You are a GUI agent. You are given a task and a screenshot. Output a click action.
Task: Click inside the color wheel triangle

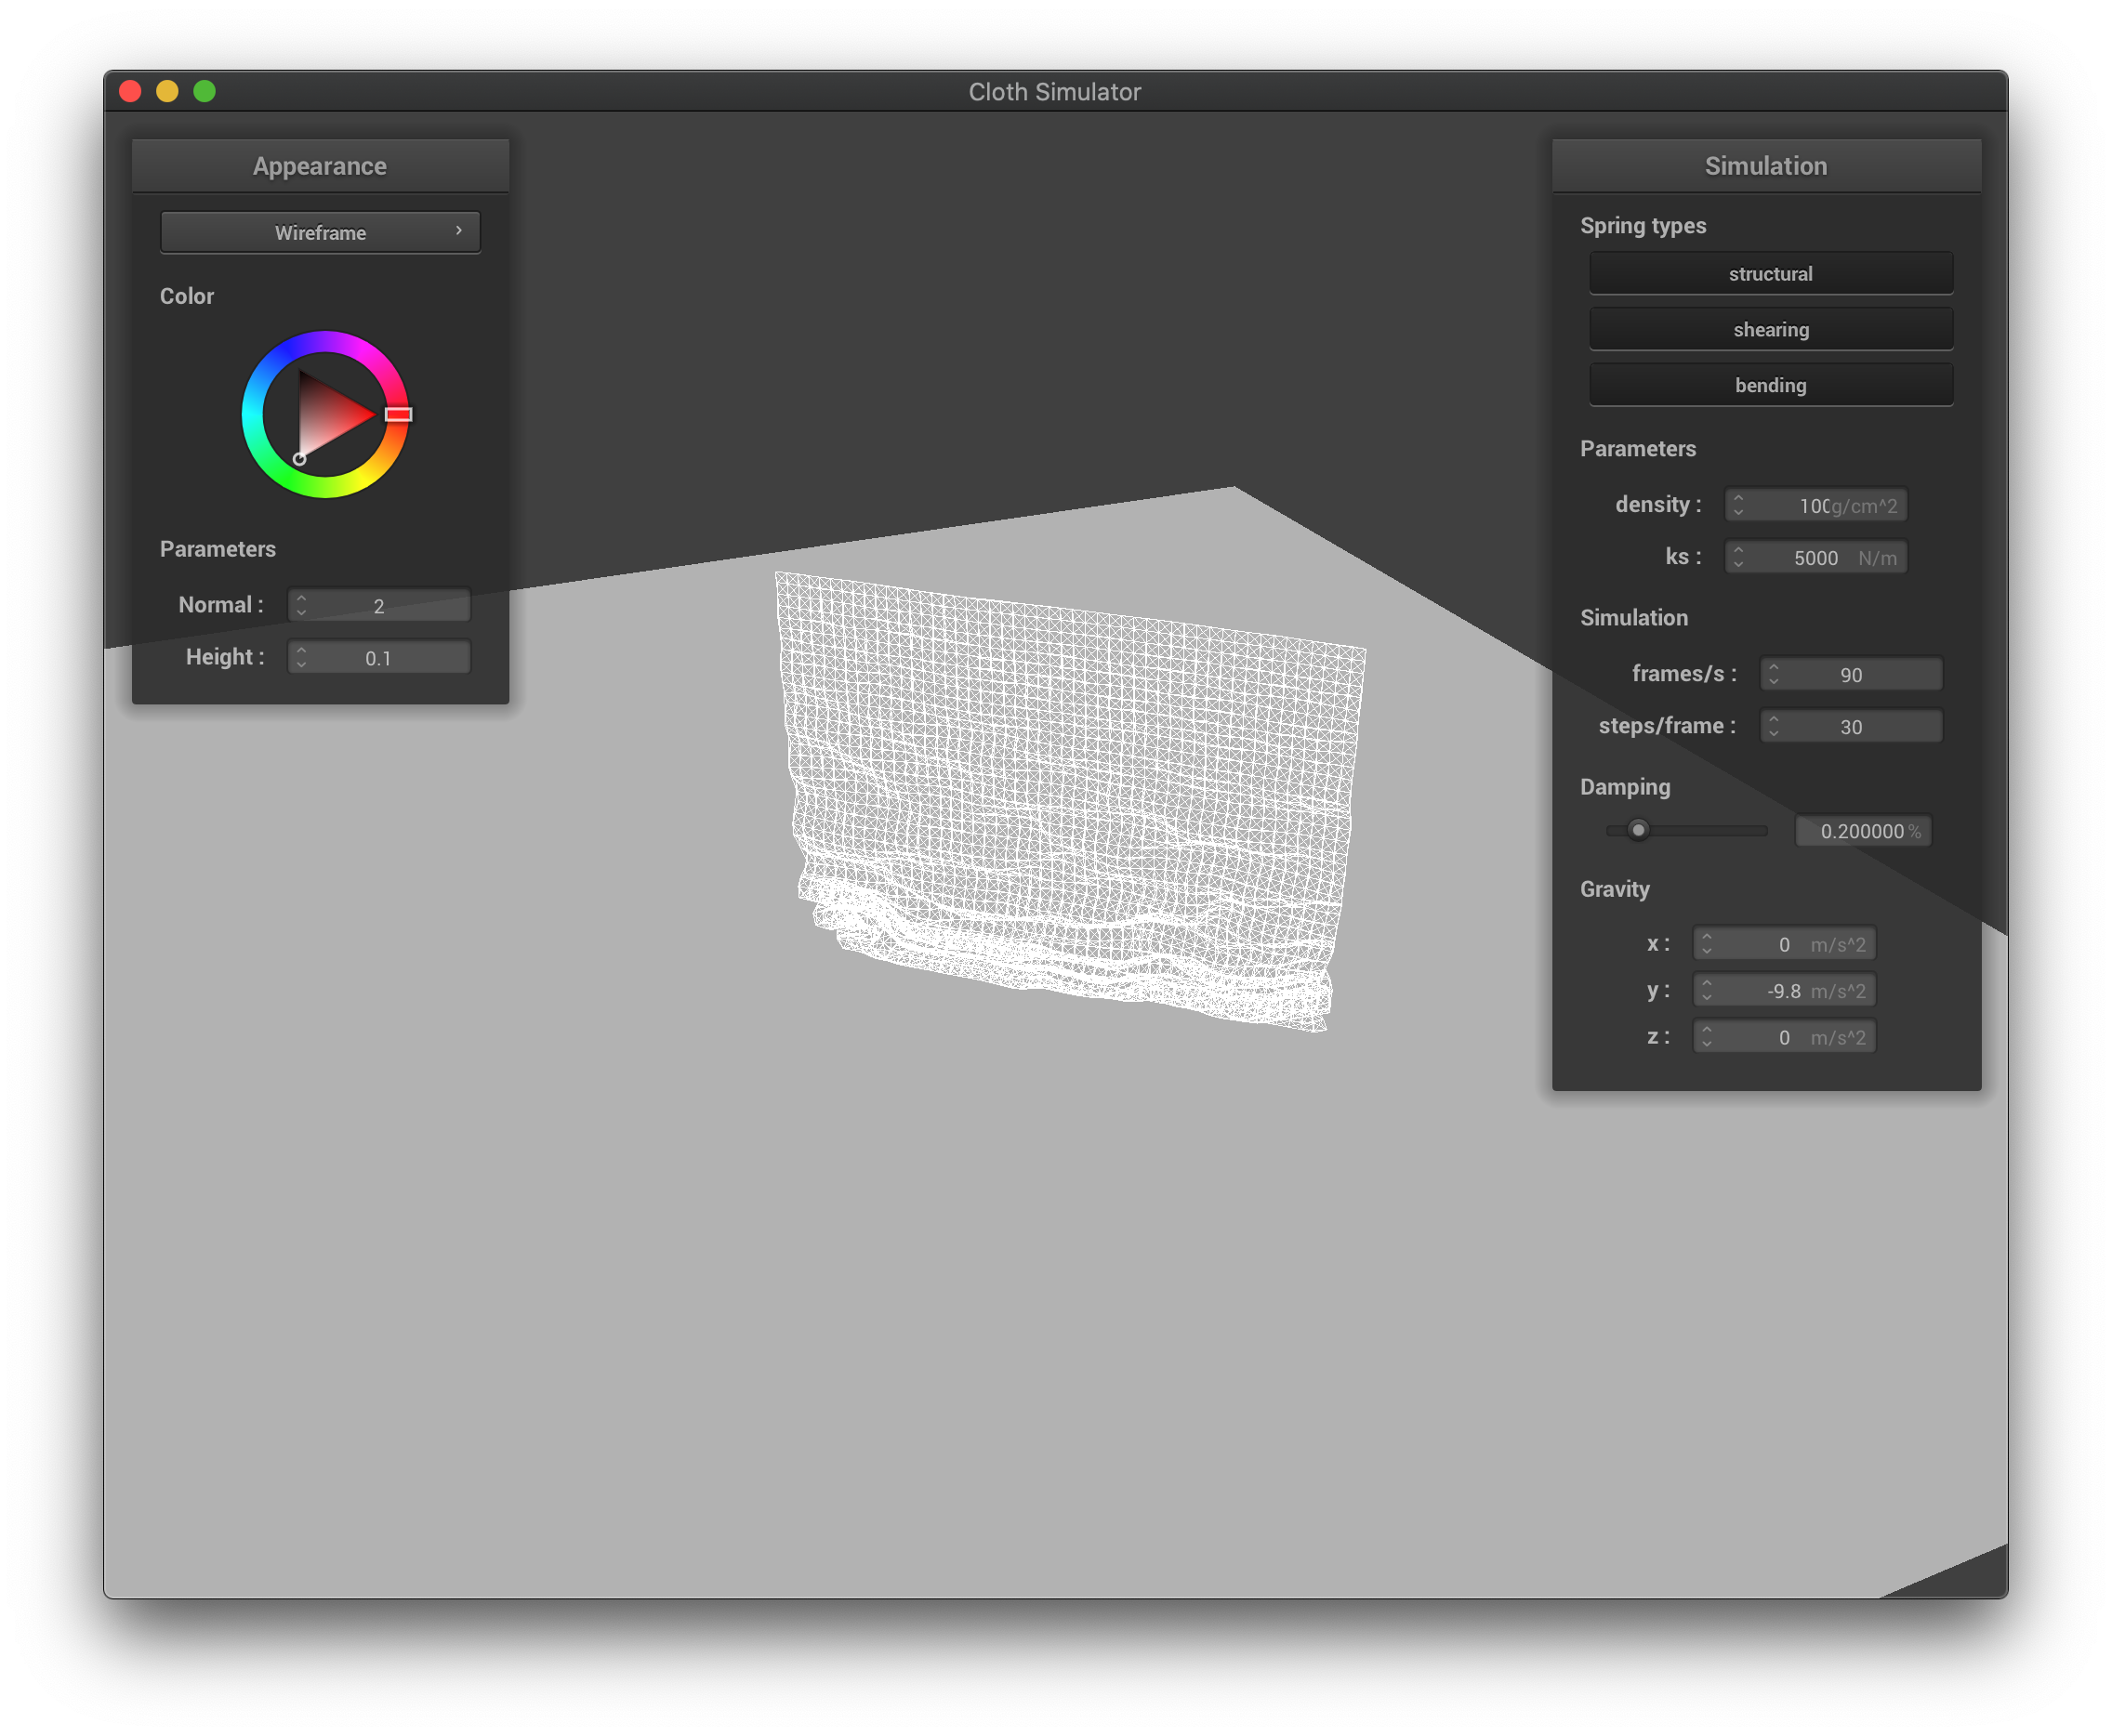coord(328,415)
